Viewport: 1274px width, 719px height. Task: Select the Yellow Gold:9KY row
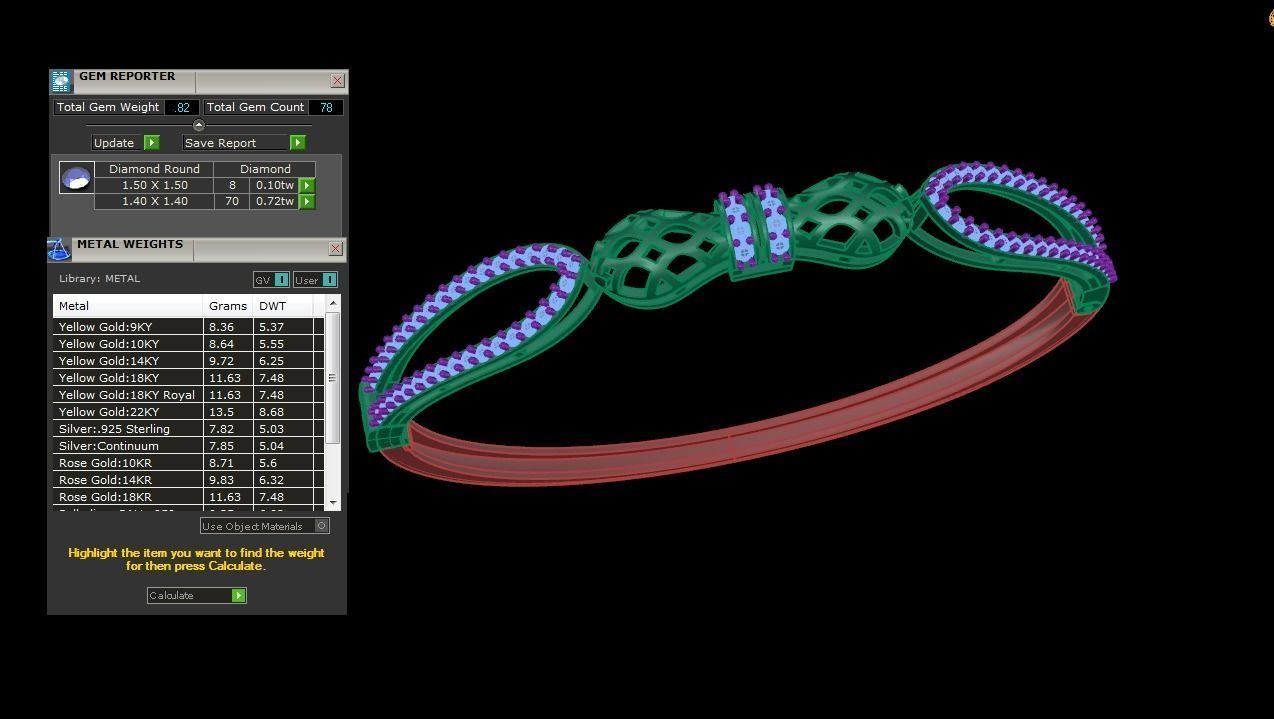pyautogui.click(x=188, y=327)
